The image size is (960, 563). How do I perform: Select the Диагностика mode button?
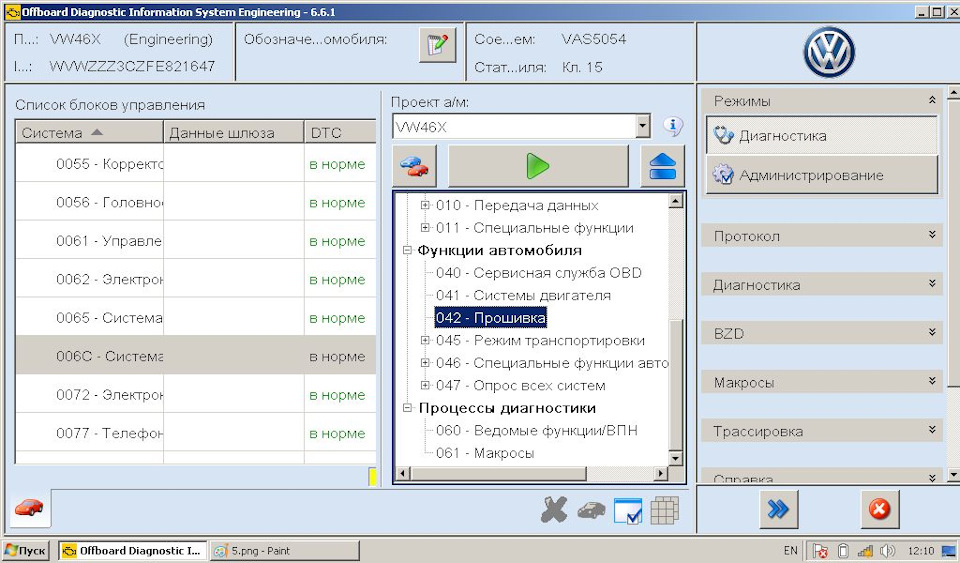[x=822, y=135]
